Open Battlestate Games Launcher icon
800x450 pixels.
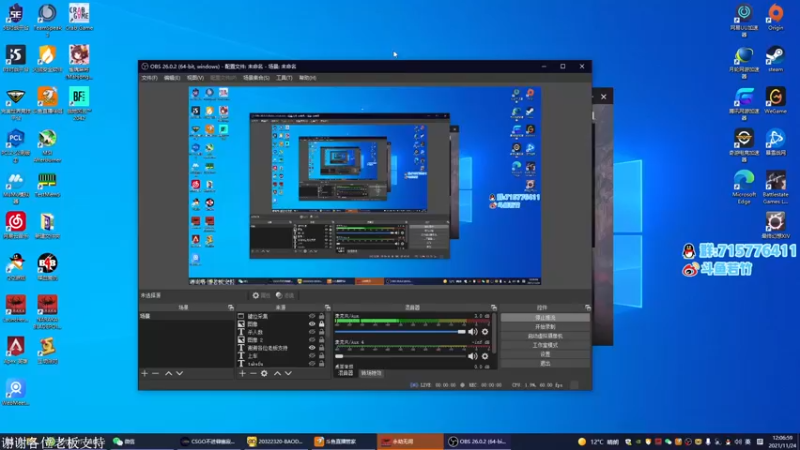click(775, 187)
